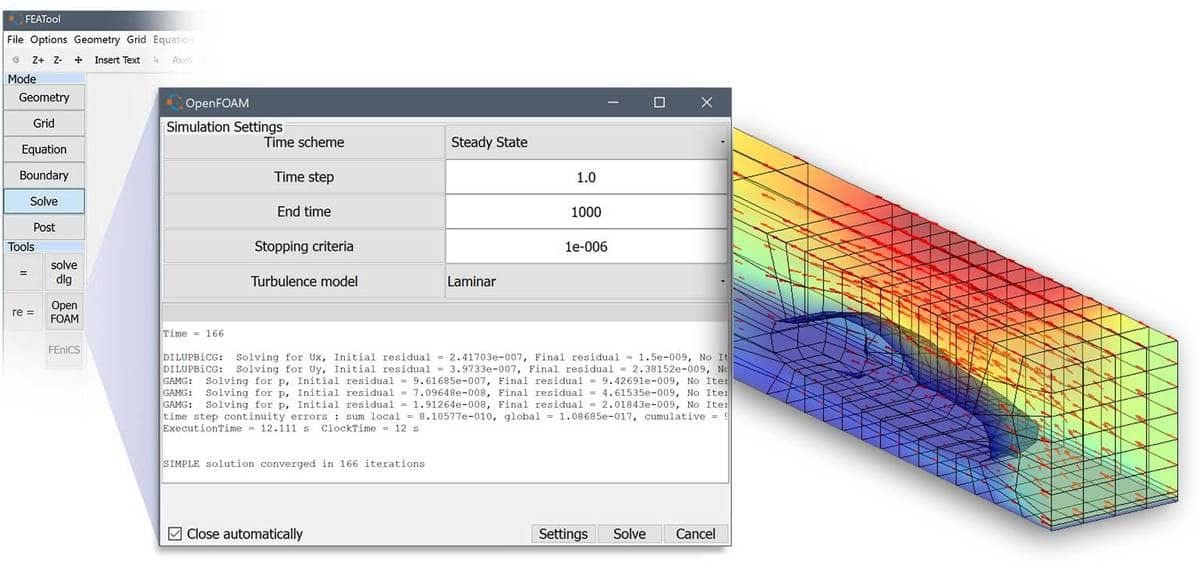Maximize the OpenFOAM dialog window

coord(659,102)
